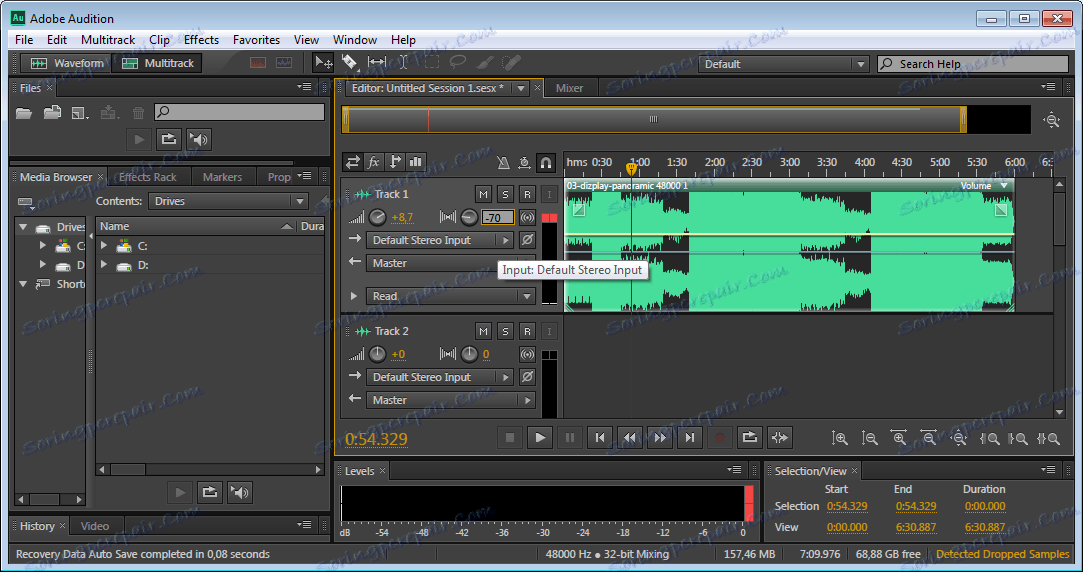Mute Track 1
The image size is (1083, 572).
(484, 194)
